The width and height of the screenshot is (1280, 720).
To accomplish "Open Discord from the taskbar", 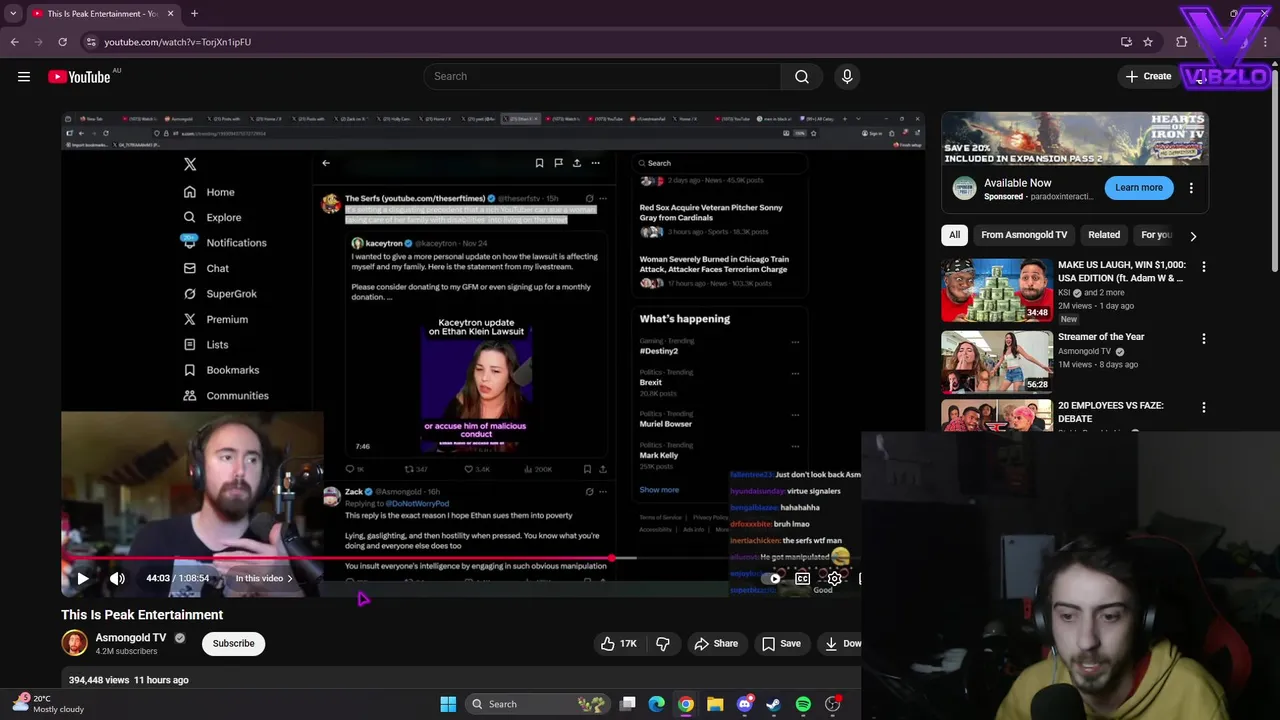I will click(x=744, y=704).
